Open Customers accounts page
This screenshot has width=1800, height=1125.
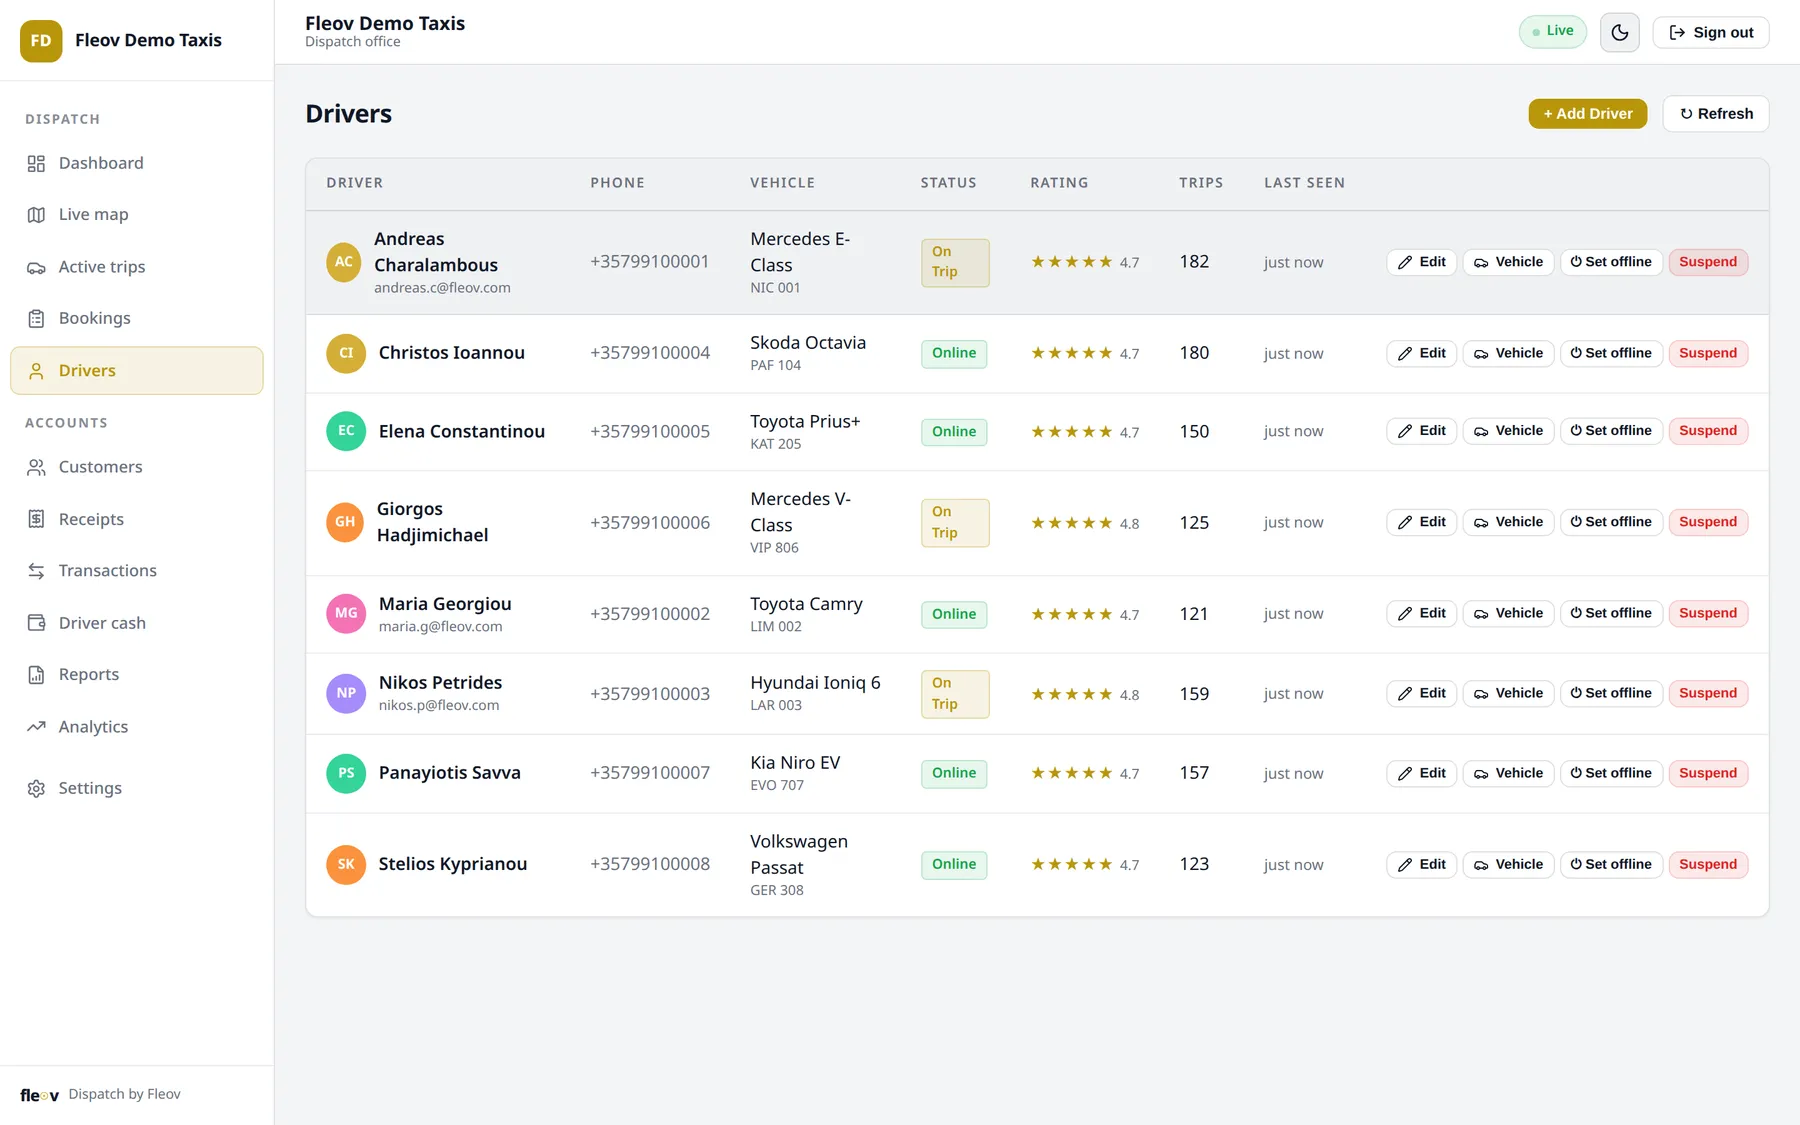click(x=137, y=467)
